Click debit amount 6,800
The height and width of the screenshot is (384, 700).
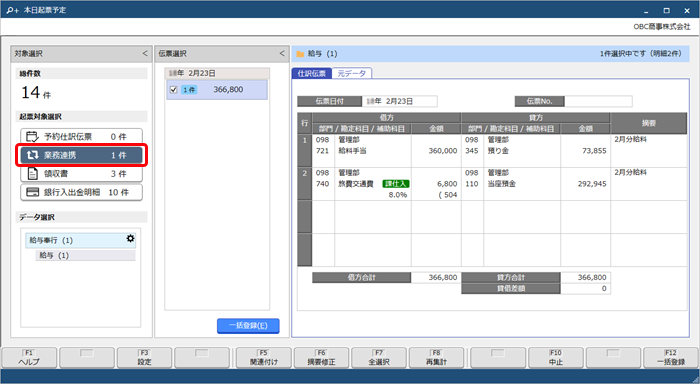pos(447,184)
